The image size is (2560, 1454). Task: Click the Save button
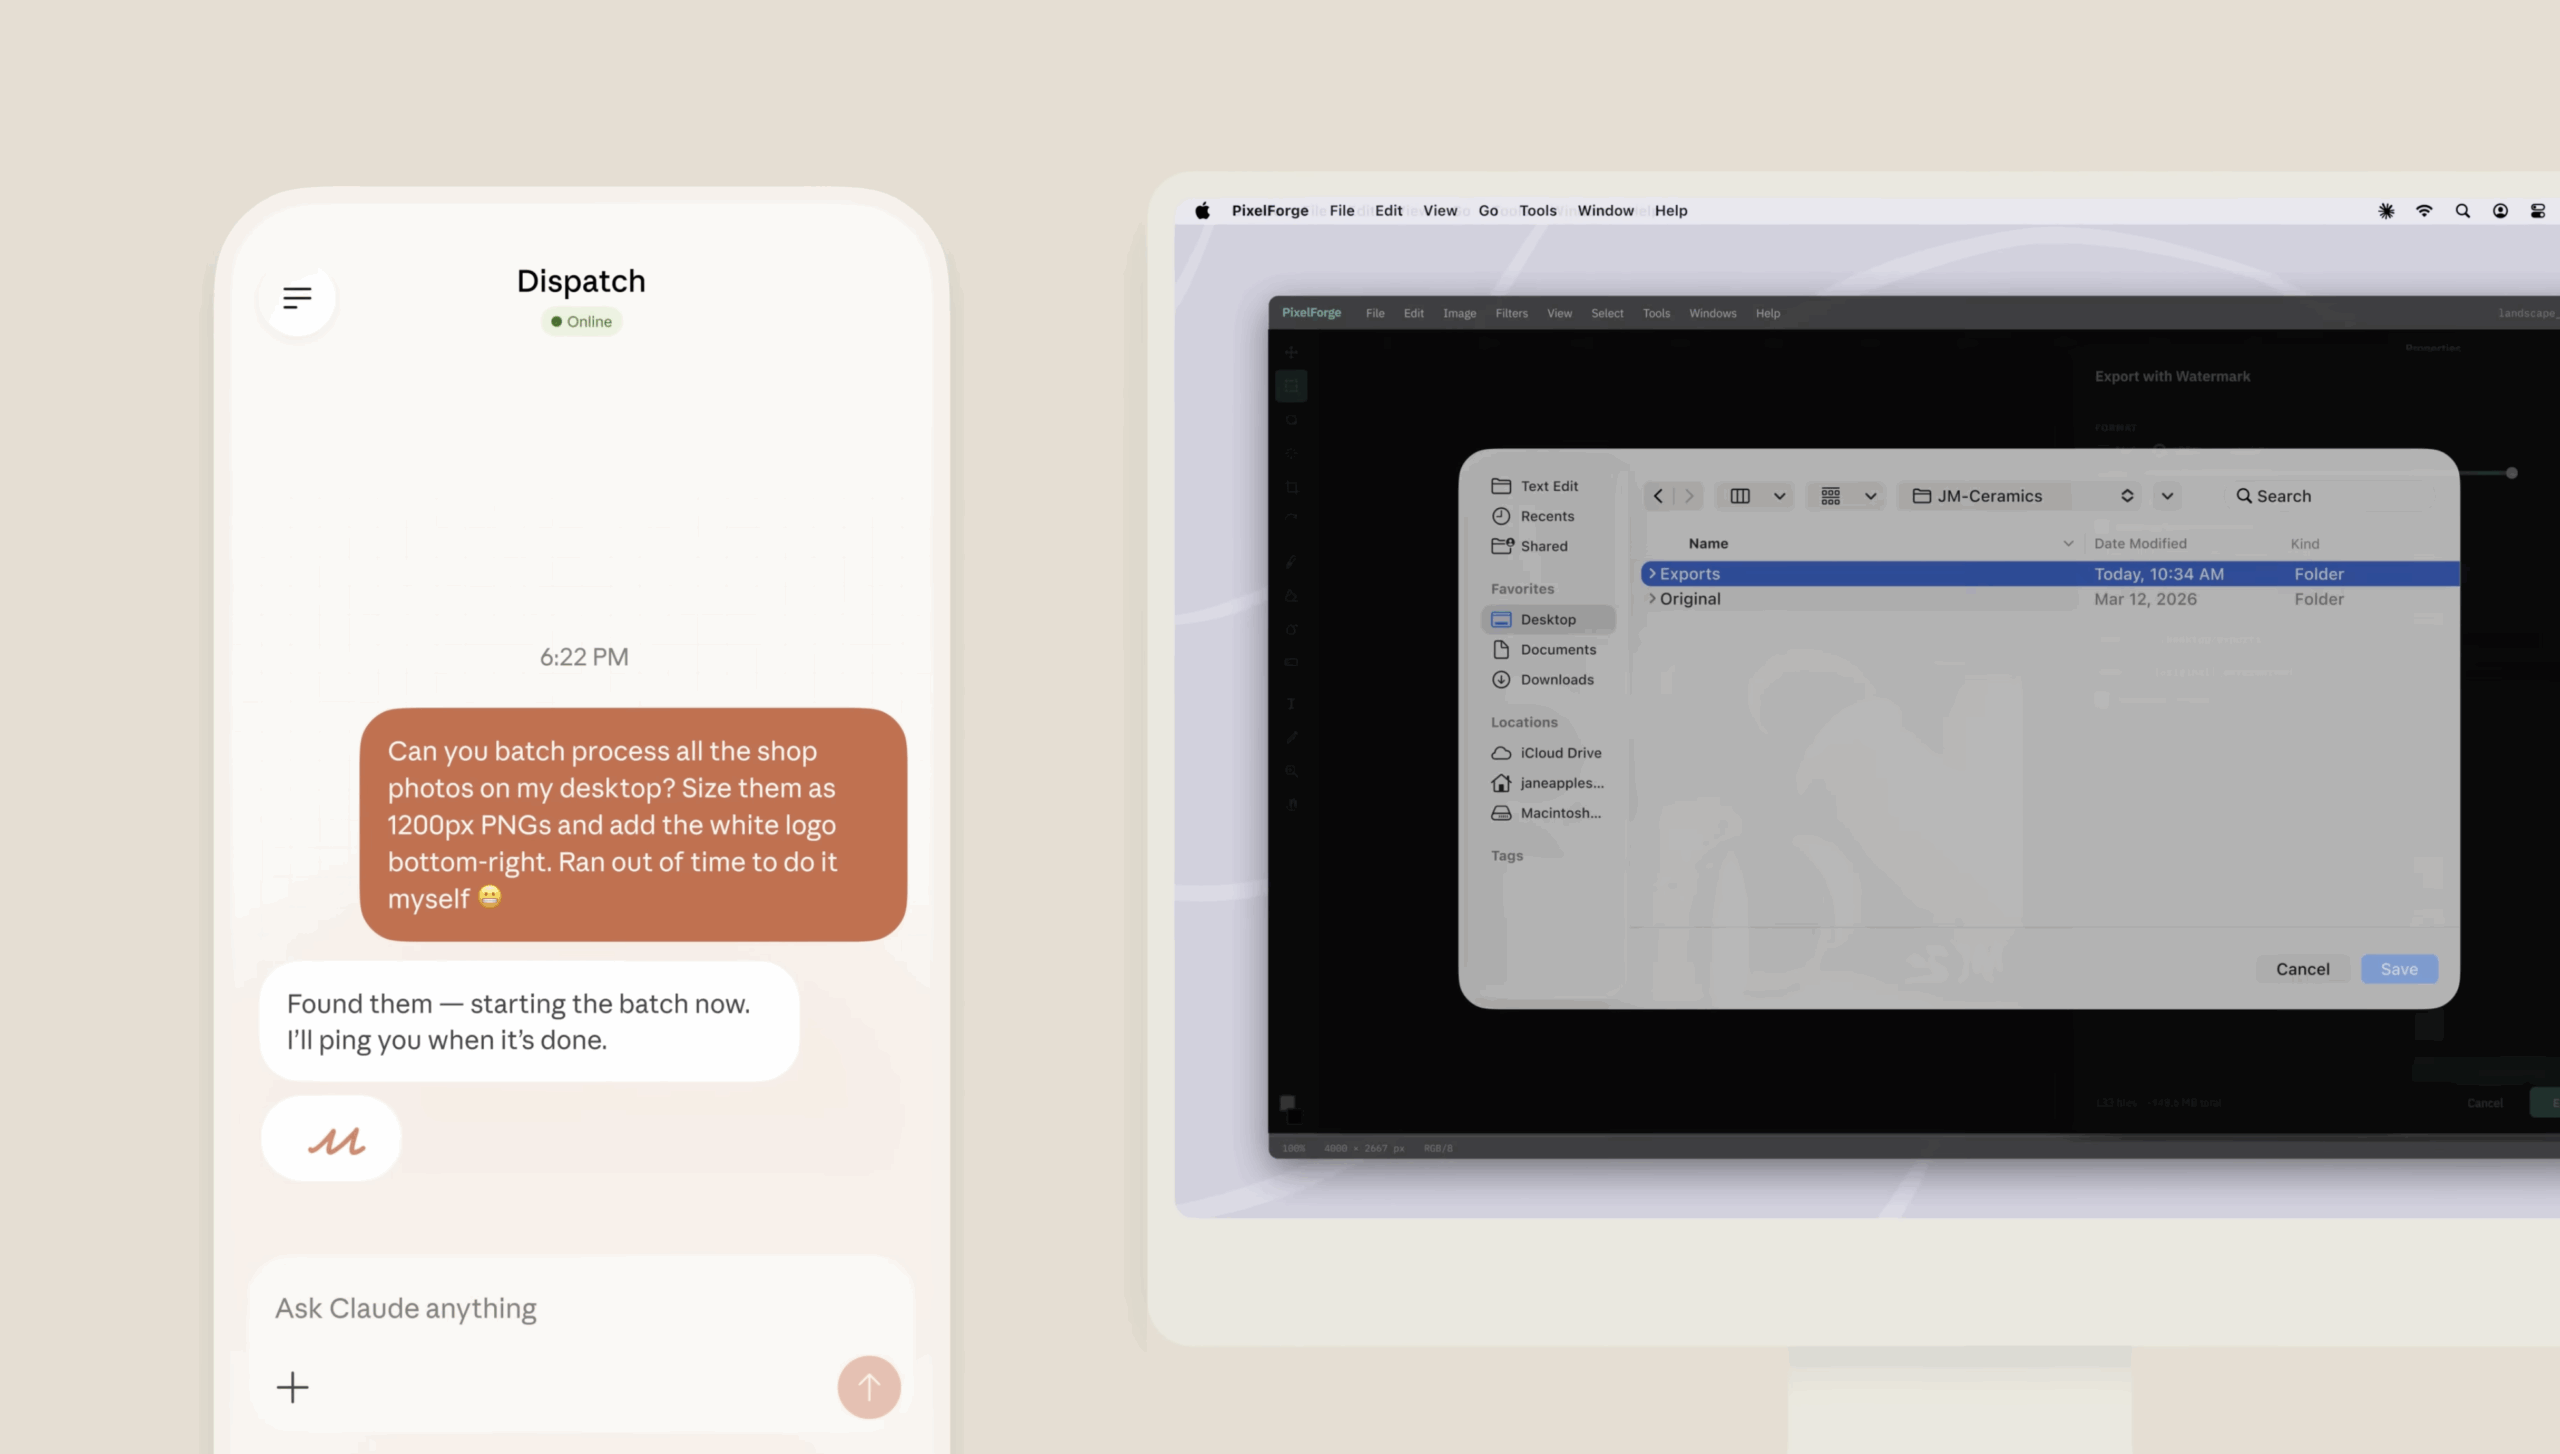(2398, 969)
